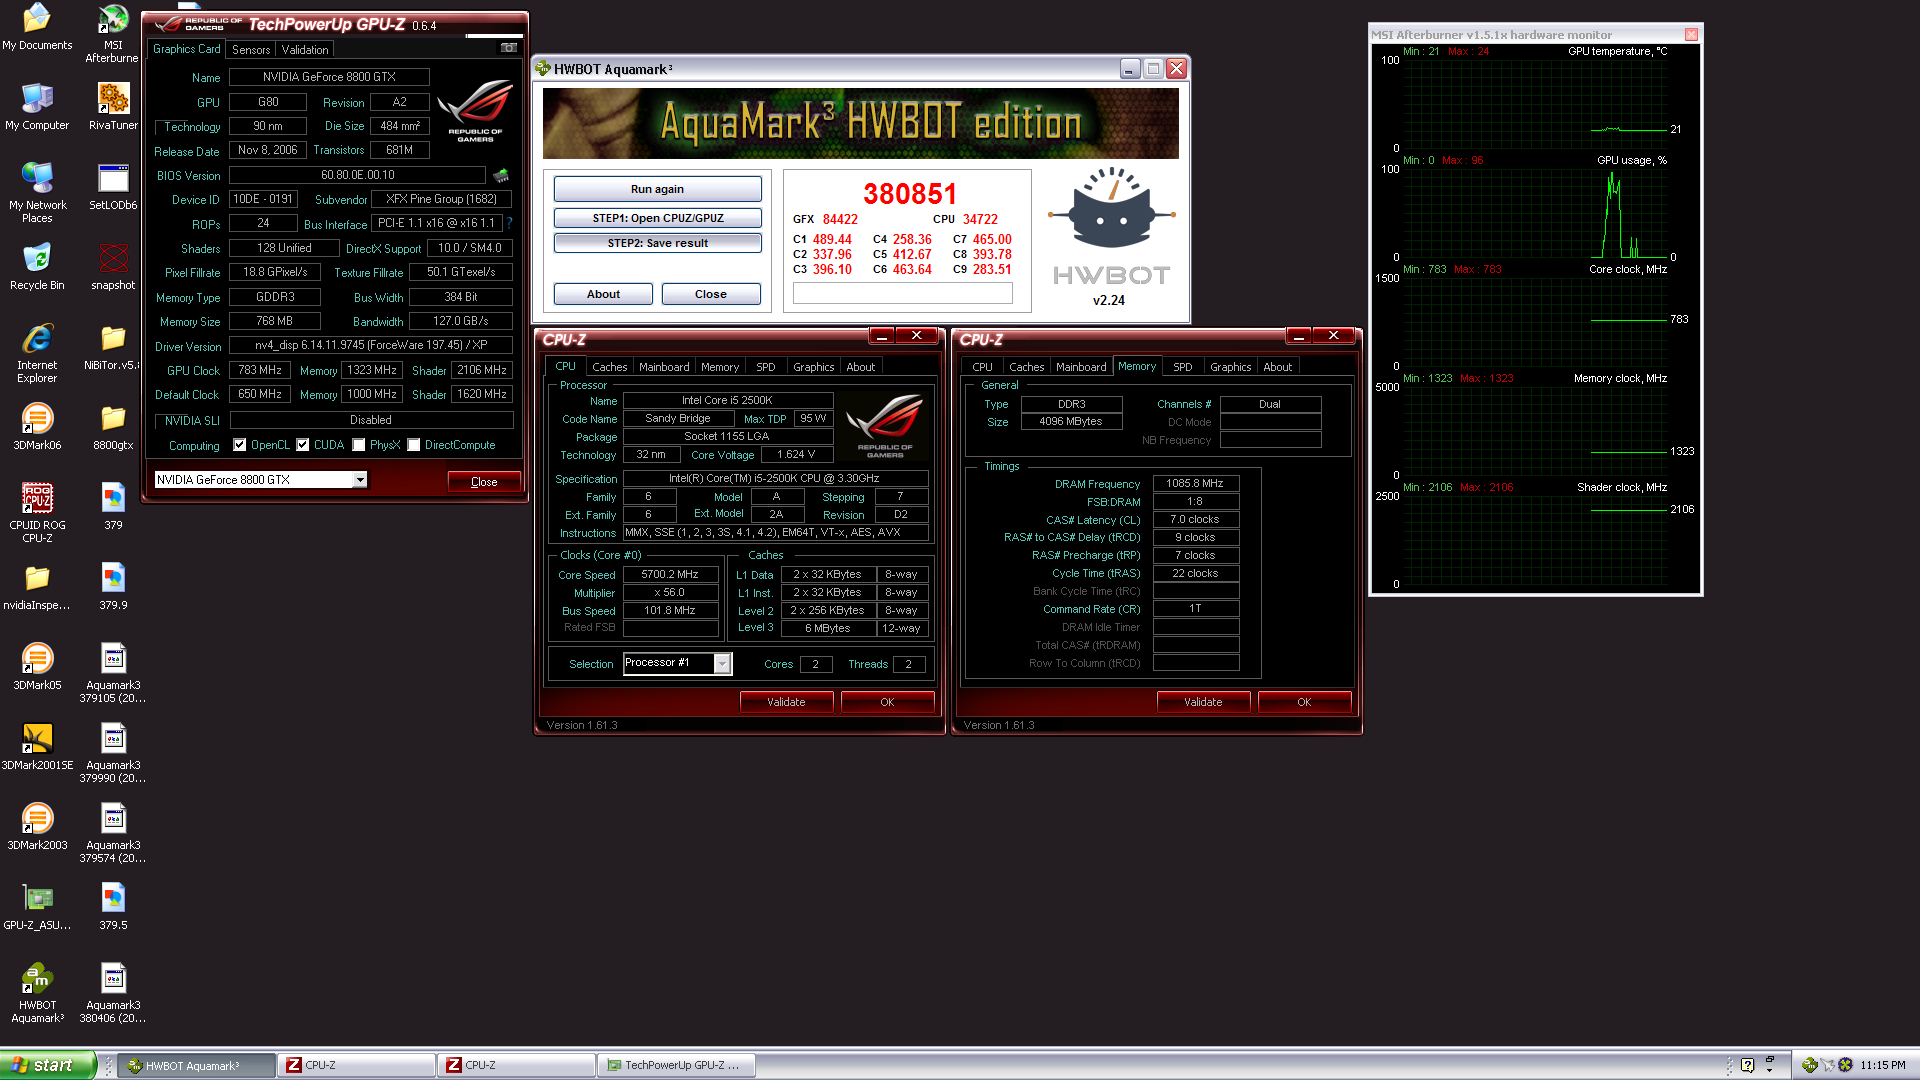
Task: Open SetLODb6 desktop icon
Action: [x=113, y=187]
